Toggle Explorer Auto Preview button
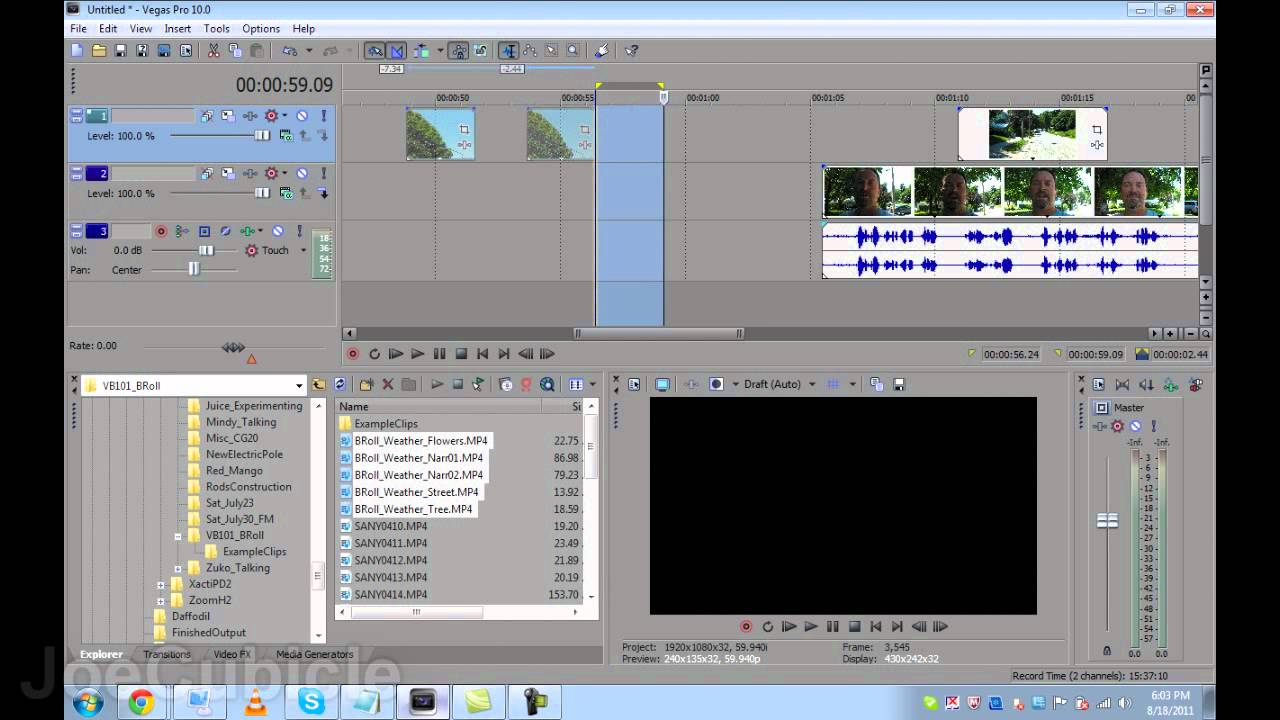 [478, 384]
